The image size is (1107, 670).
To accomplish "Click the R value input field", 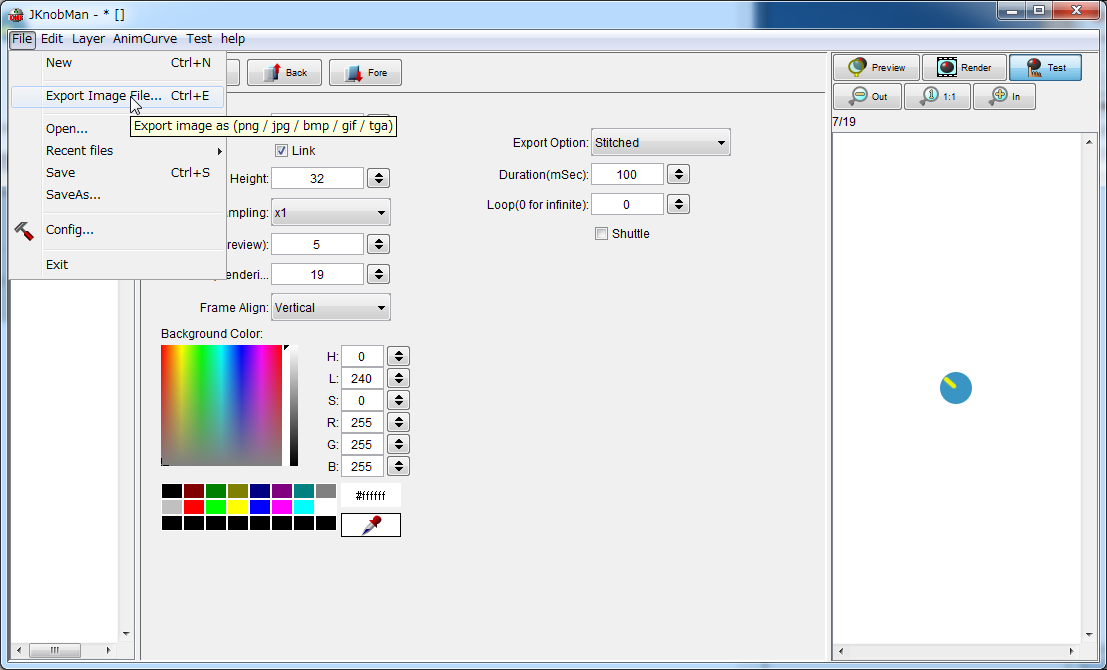I will [361, 422].
